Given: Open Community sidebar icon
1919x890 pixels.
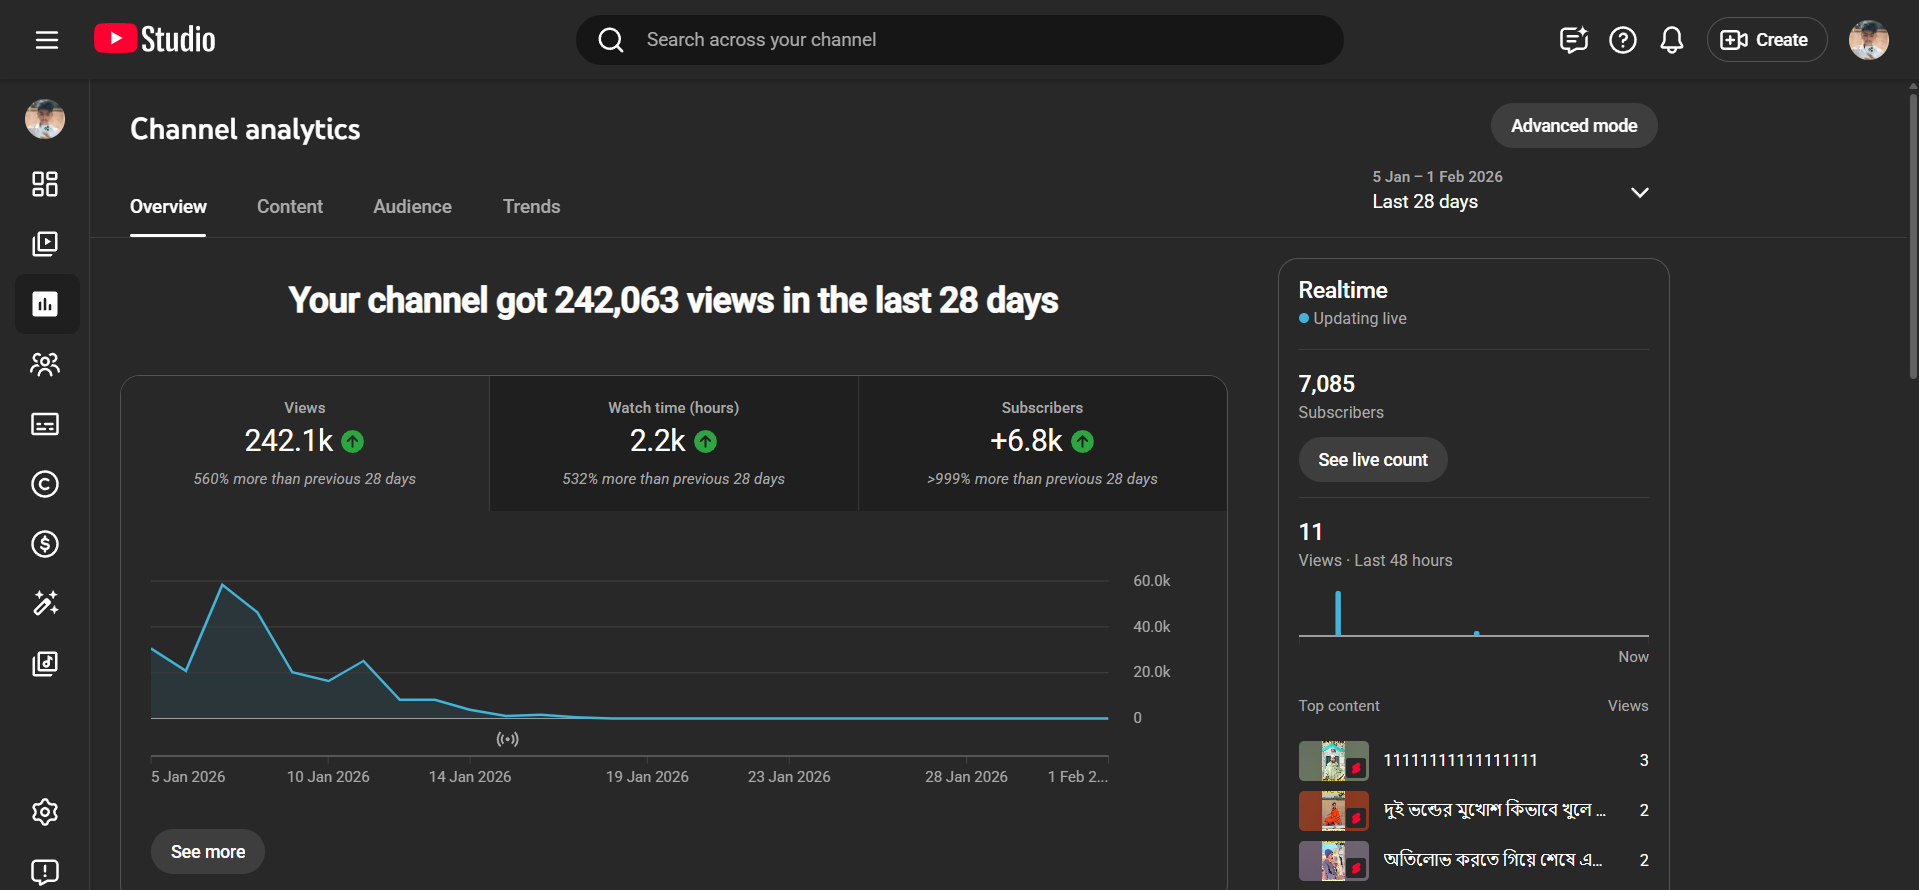Looking at the screenshot, I should click(45, 364).
